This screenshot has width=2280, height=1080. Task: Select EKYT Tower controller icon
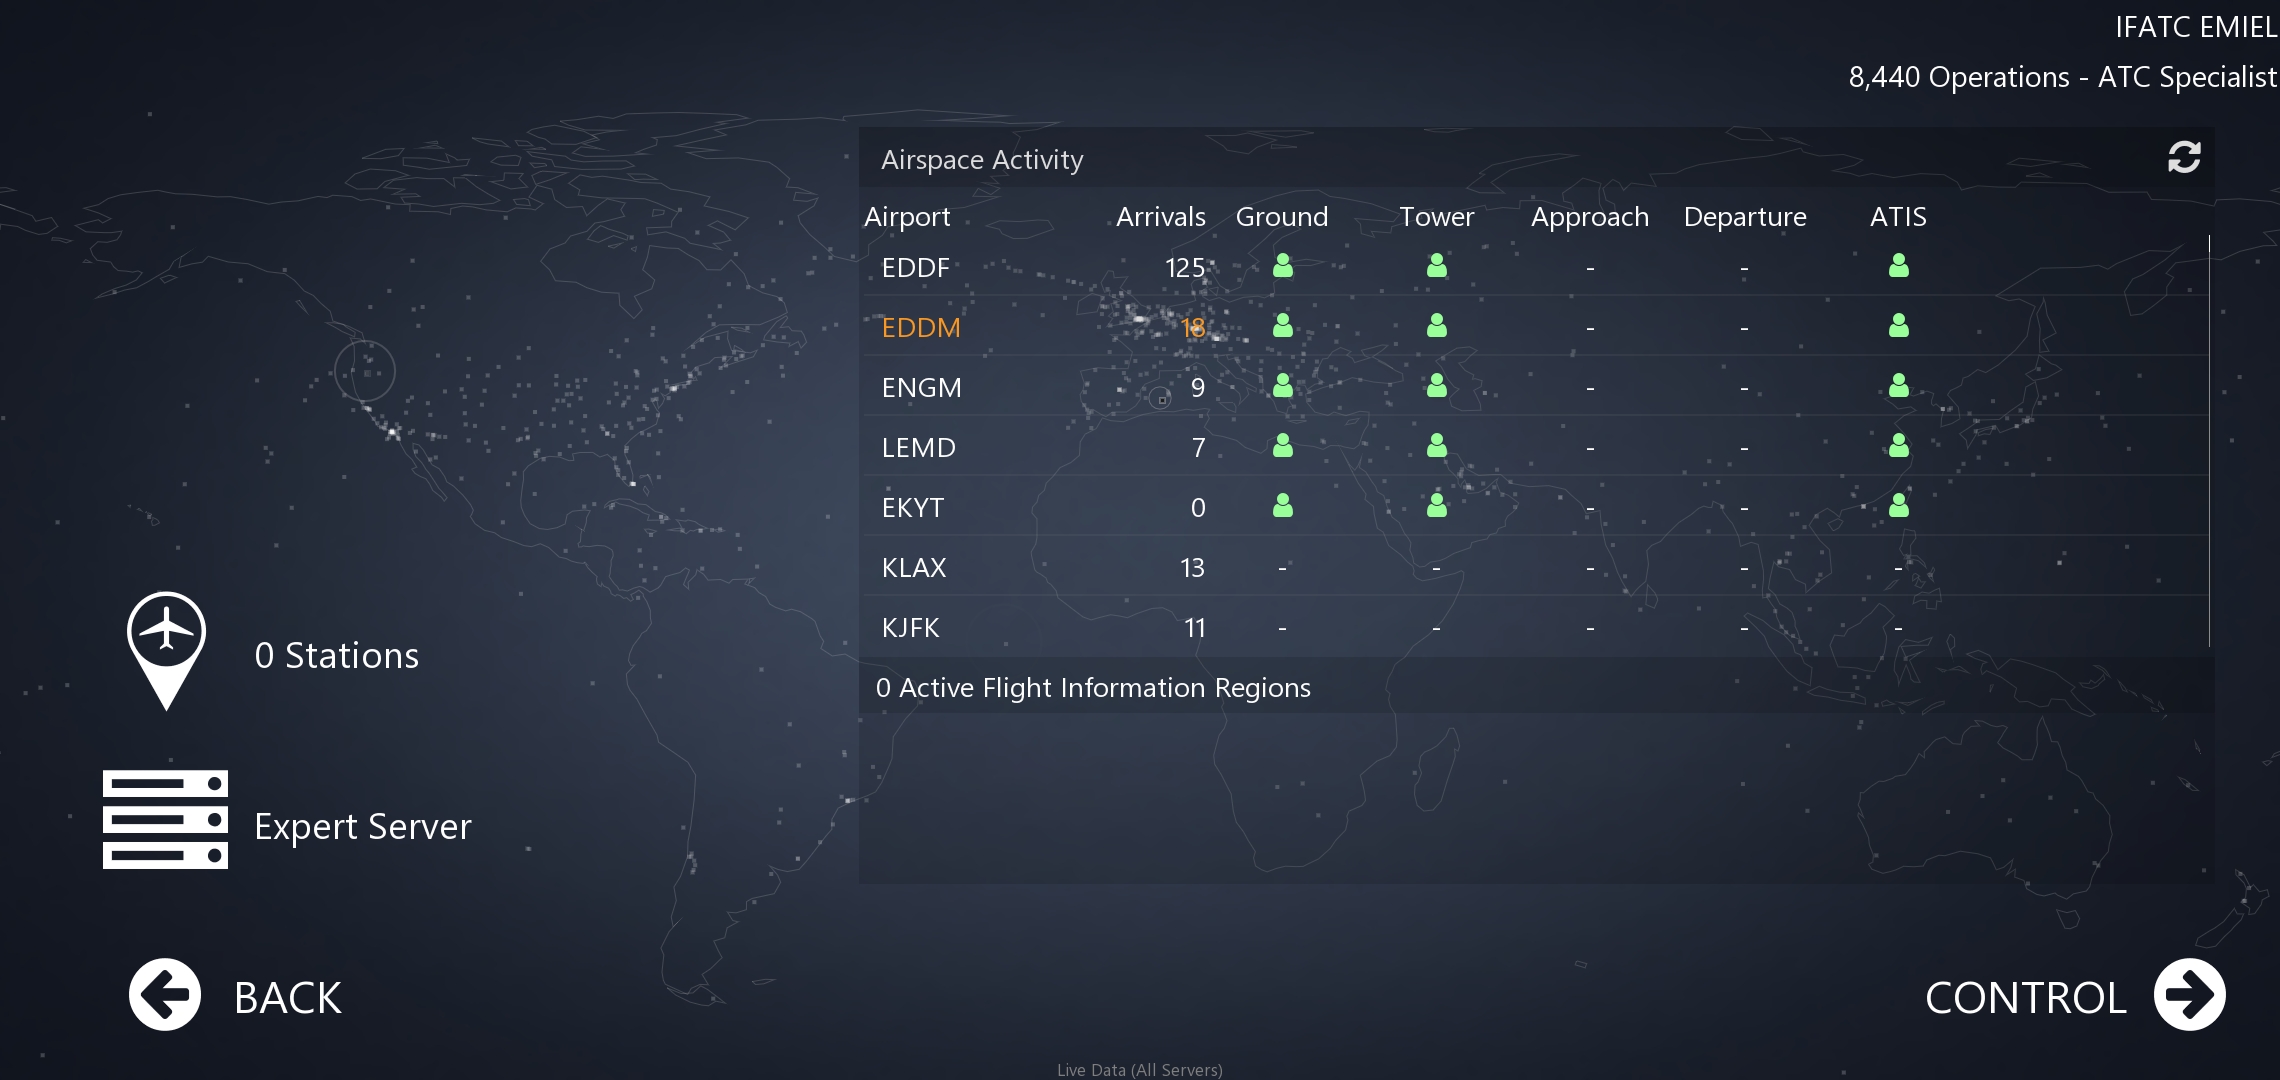1436,506
